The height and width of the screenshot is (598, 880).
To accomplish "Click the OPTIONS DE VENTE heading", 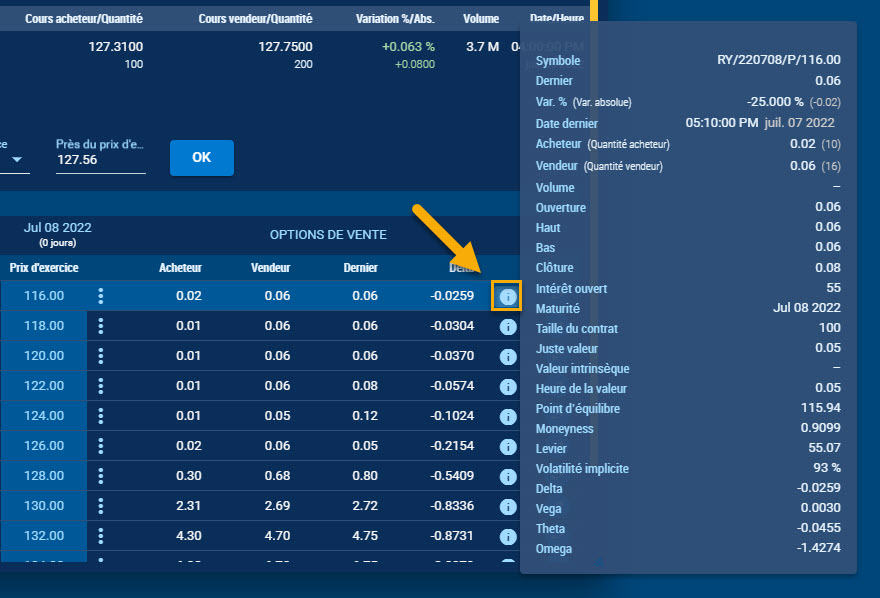I will (x=328, y=235).
